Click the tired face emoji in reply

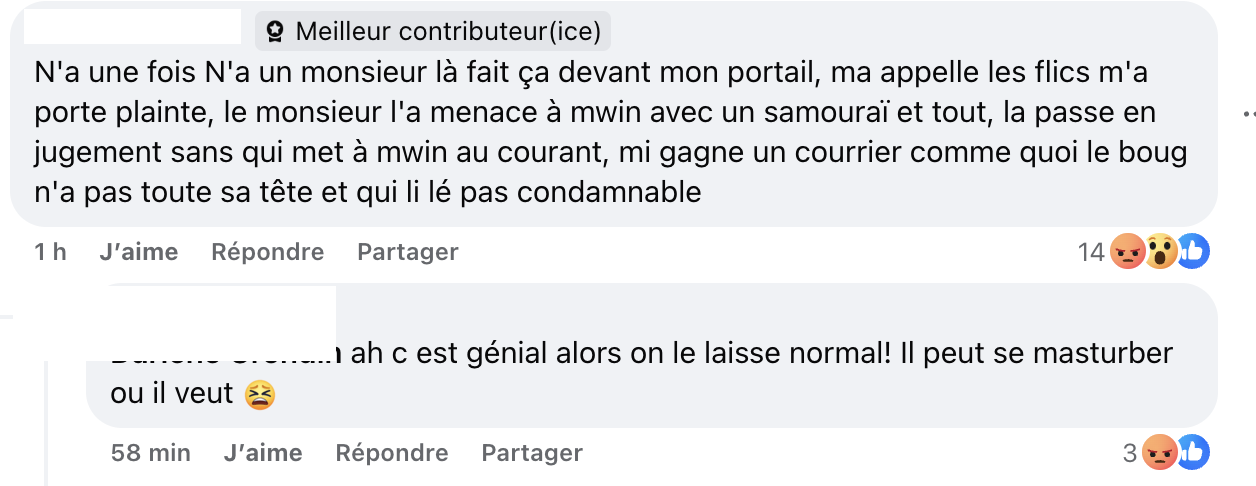pyautogui.click(x=260, y=396)
